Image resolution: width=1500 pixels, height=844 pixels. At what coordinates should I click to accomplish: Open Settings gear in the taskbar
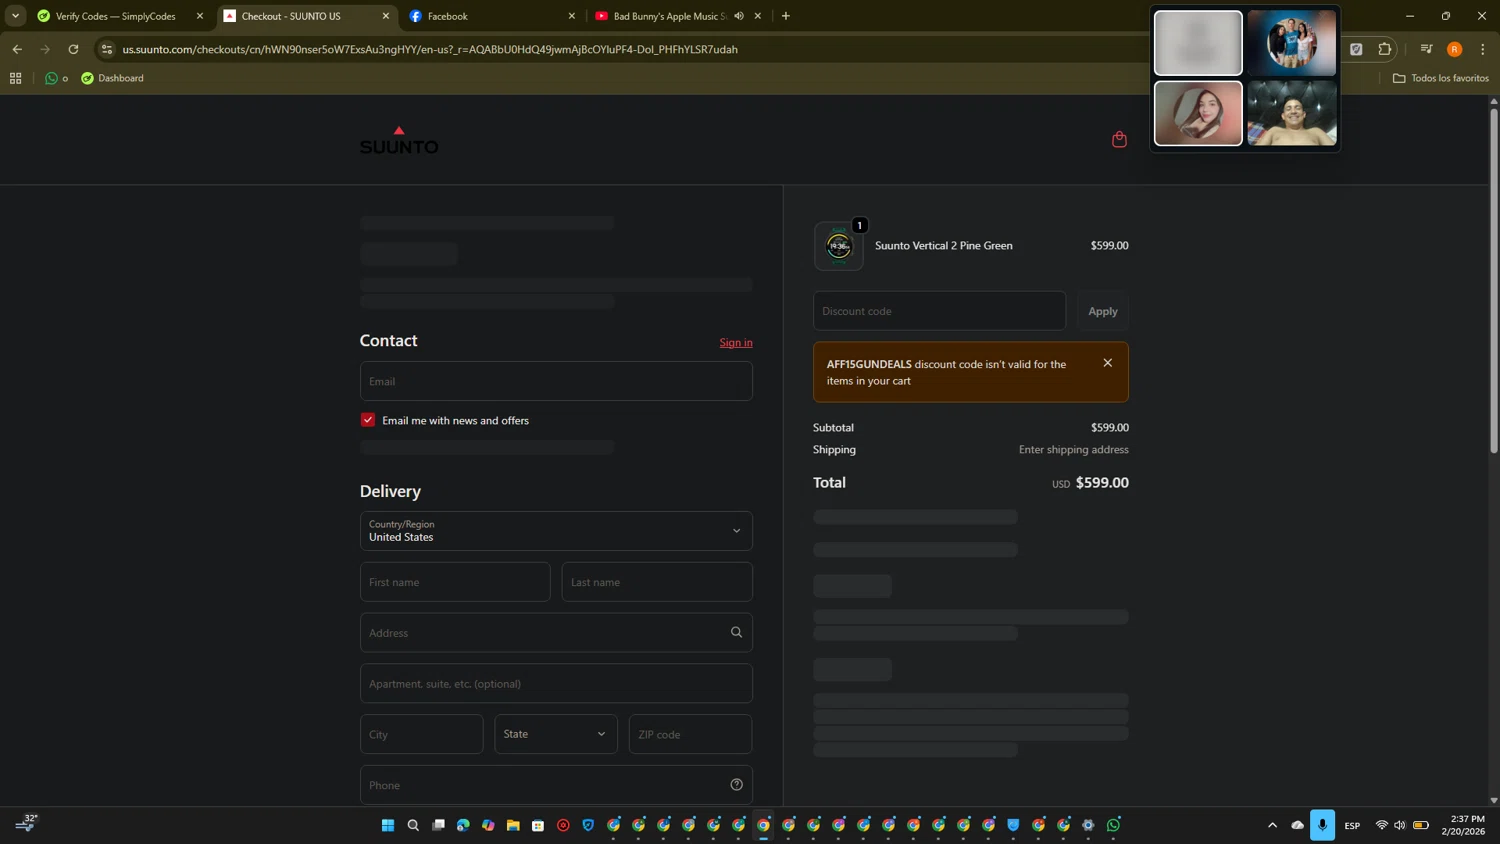tap(1088, 825)
